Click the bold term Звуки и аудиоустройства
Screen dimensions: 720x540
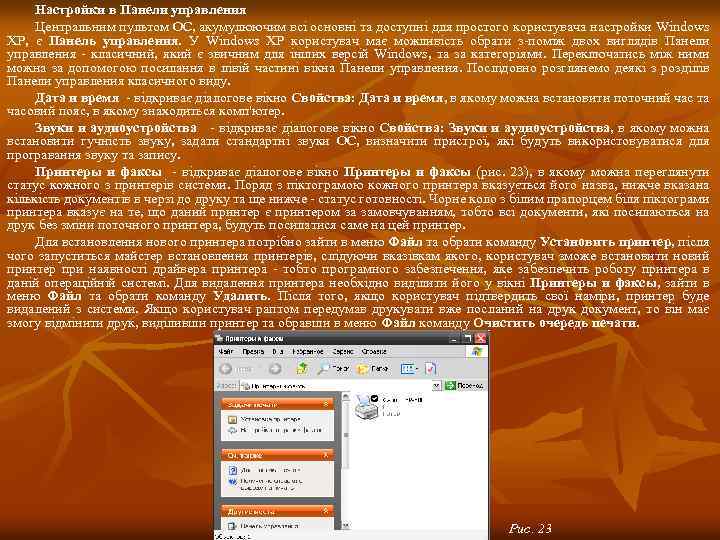[116, 128]
